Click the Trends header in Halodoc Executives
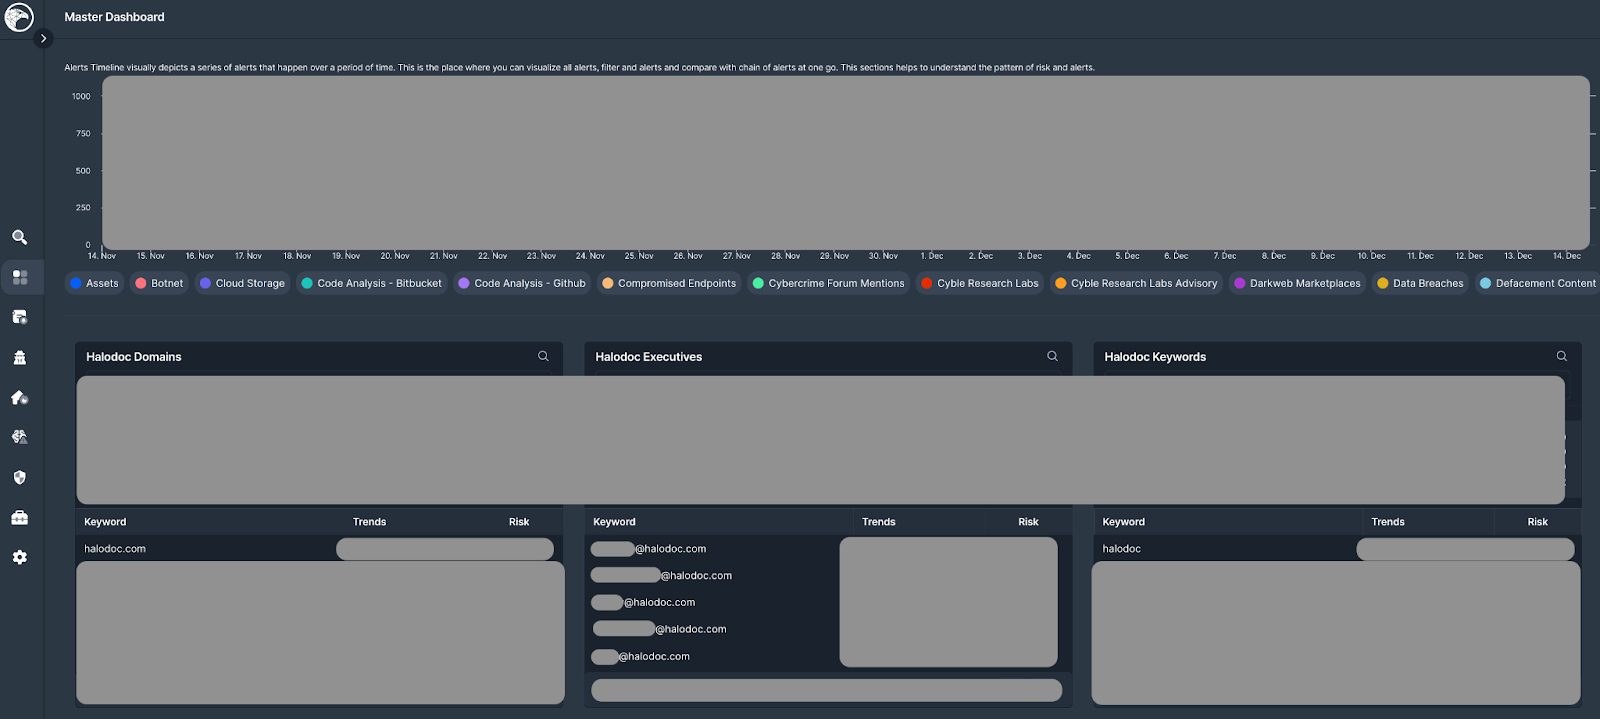The image size is (1600, 719). (x=879, y=522)
